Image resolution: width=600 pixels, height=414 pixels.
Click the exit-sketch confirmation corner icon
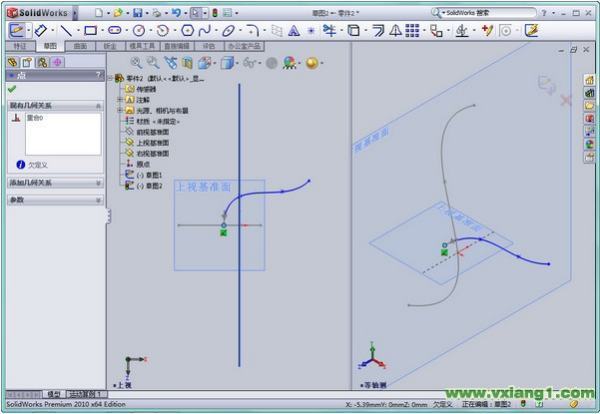(546, 84)
